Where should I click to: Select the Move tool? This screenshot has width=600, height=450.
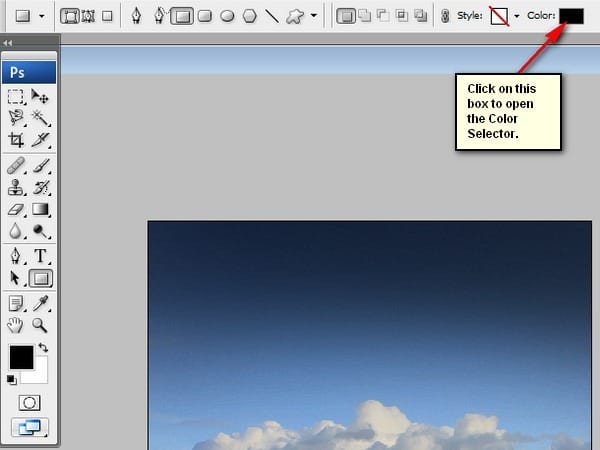[x=40, y=97]
